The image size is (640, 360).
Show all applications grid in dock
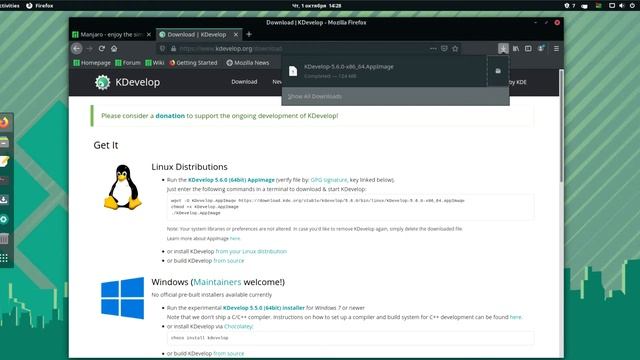pos(4,258)
